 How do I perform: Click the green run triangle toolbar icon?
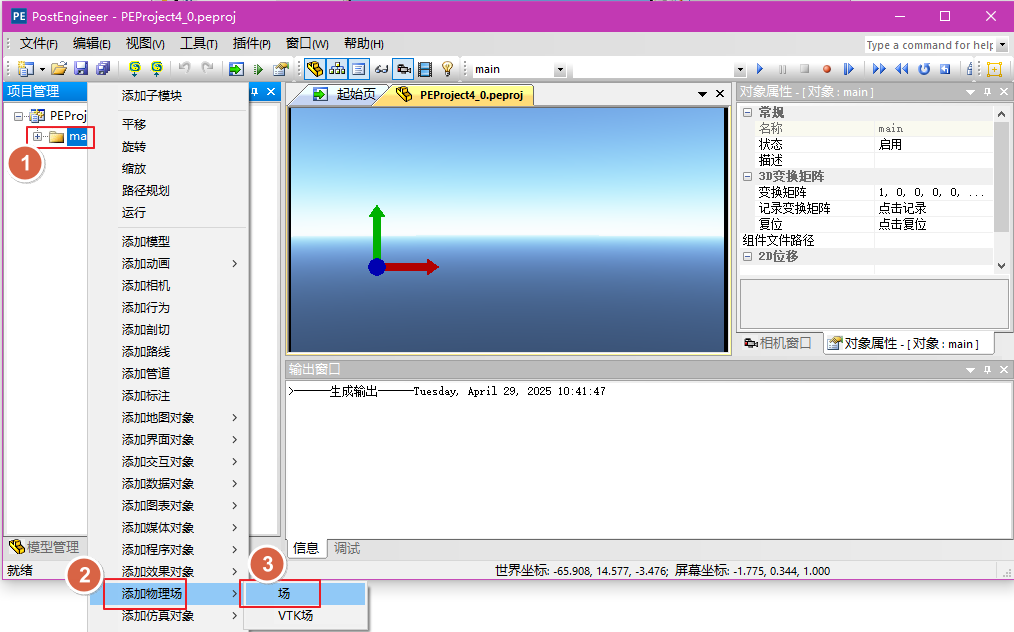[x=259, y=69]
